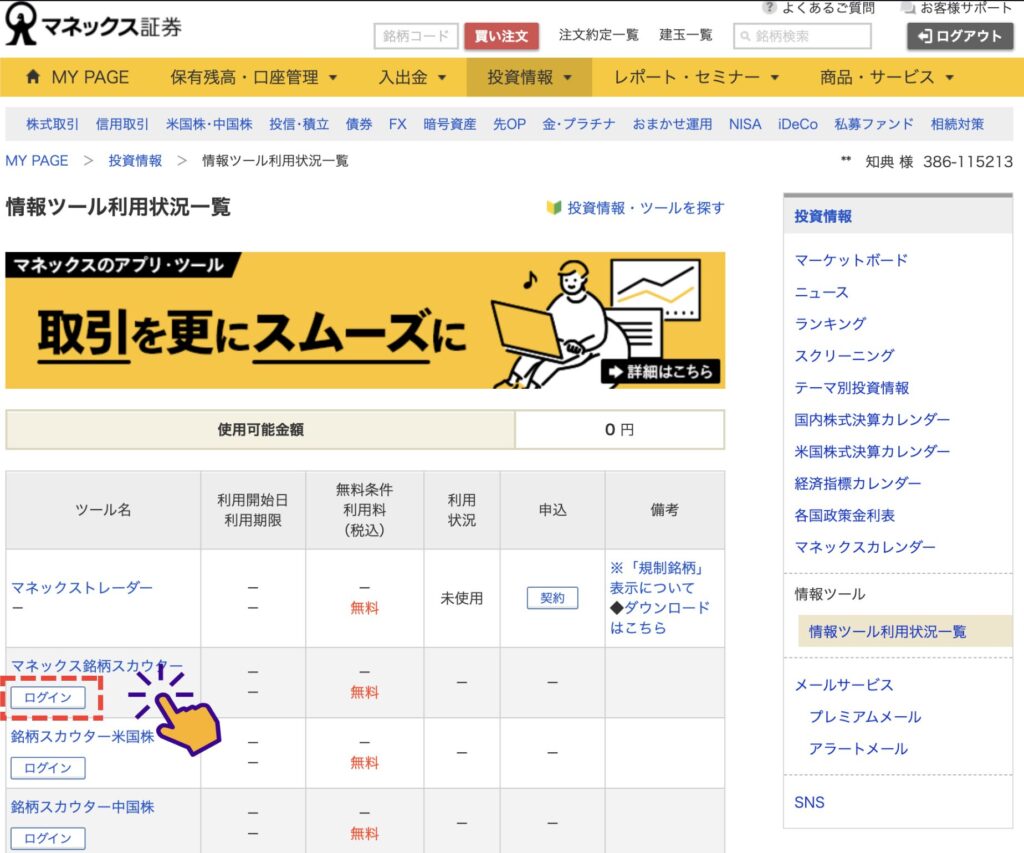Open ランキング in the sidebar

[830, 324]
